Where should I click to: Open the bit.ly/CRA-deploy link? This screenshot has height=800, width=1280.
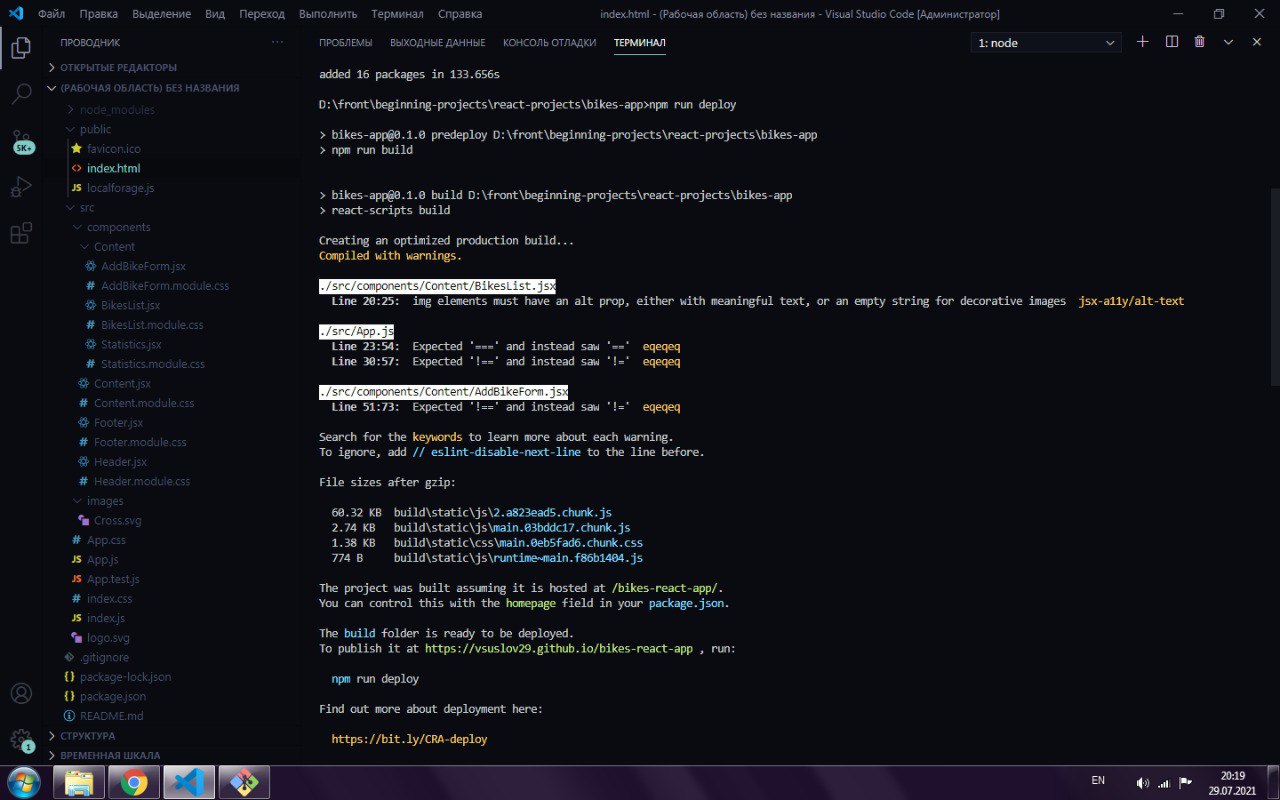point(409,739)
